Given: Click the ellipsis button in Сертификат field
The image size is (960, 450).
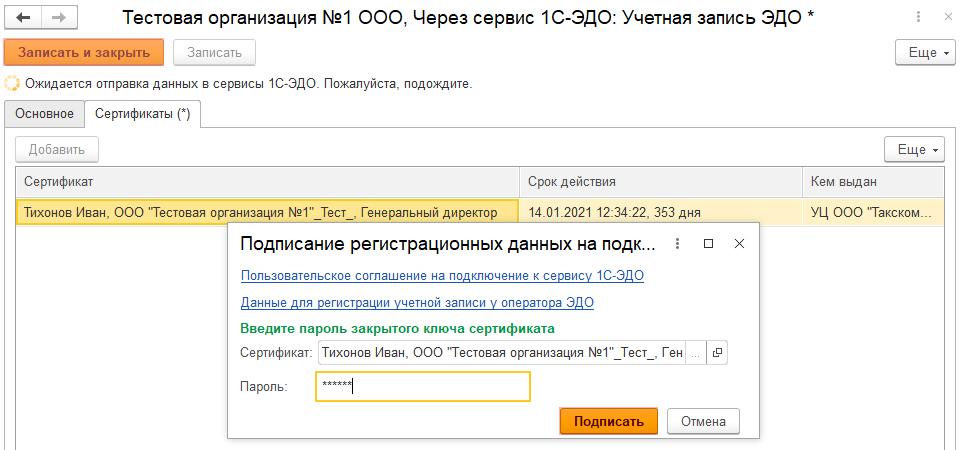Looking at the screenshot, I should pyautogui.click(x=696, y=353).
